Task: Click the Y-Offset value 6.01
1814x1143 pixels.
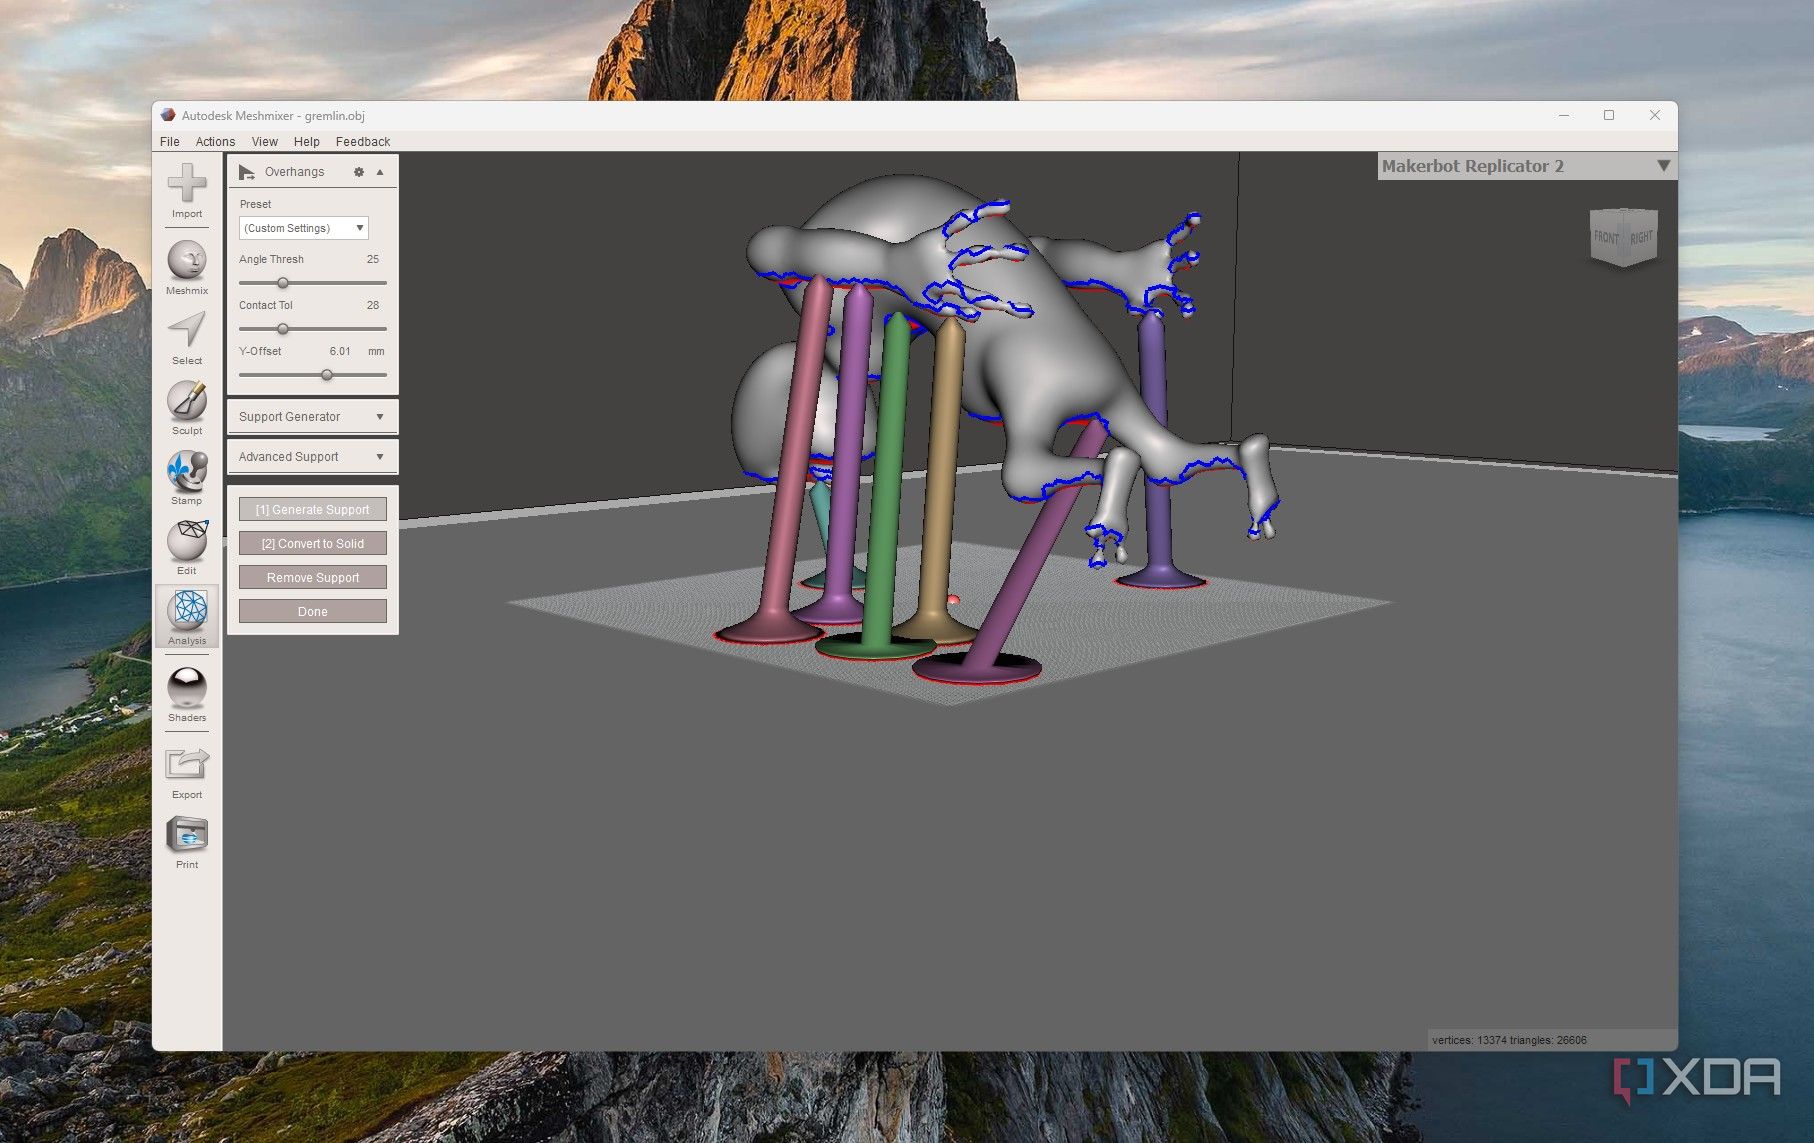Action: pyautogui.click(x=340, y=351)
